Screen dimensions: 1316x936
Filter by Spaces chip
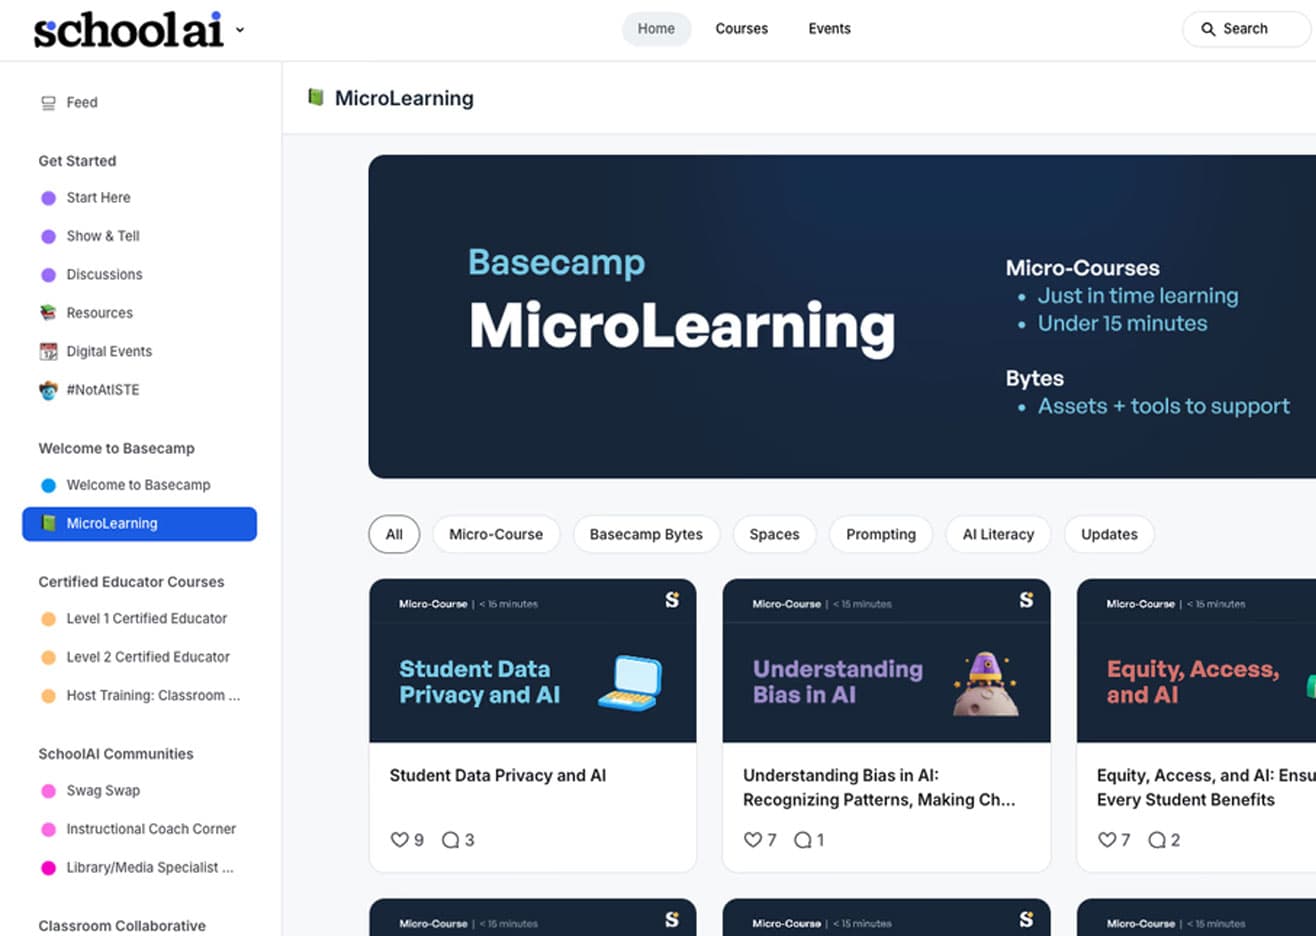coord(774,534)
